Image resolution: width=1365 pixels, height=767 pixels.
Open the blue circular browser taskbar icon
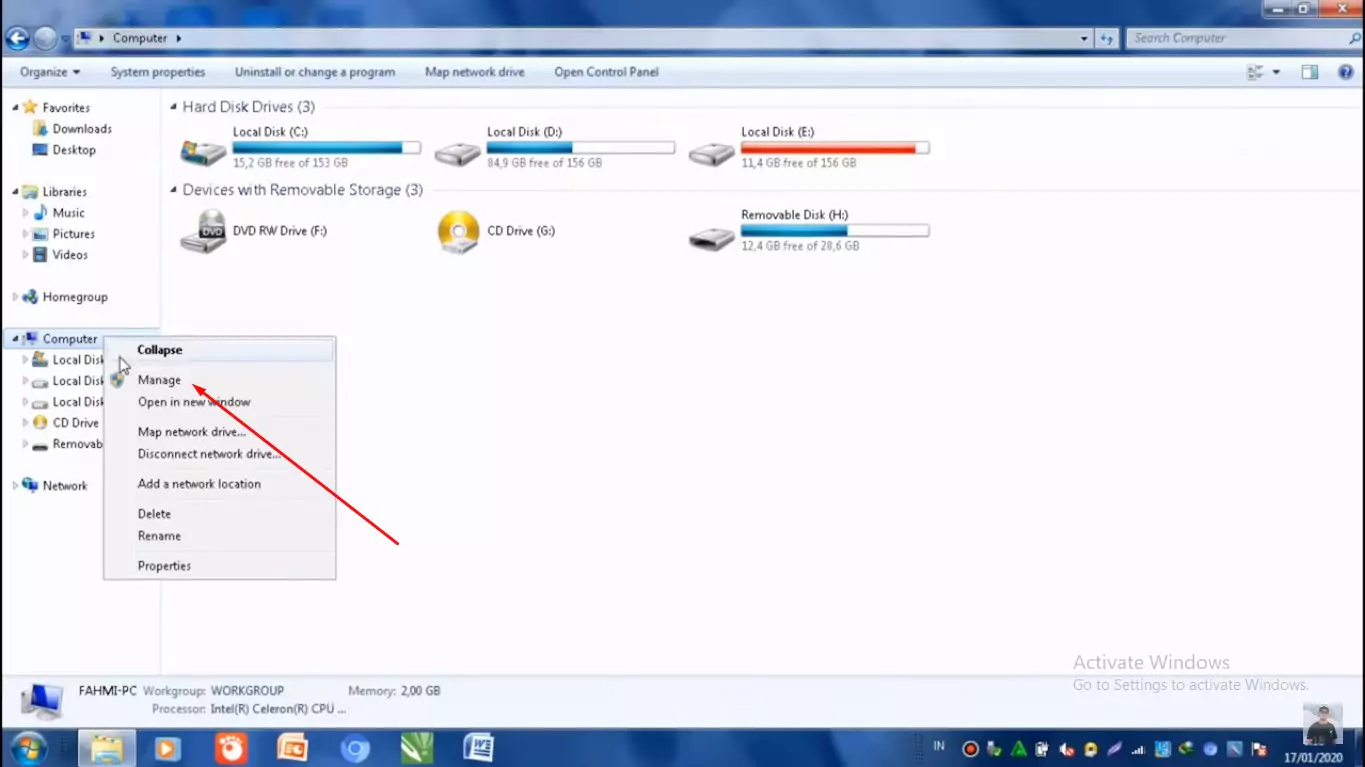click(x=355, y=749)
